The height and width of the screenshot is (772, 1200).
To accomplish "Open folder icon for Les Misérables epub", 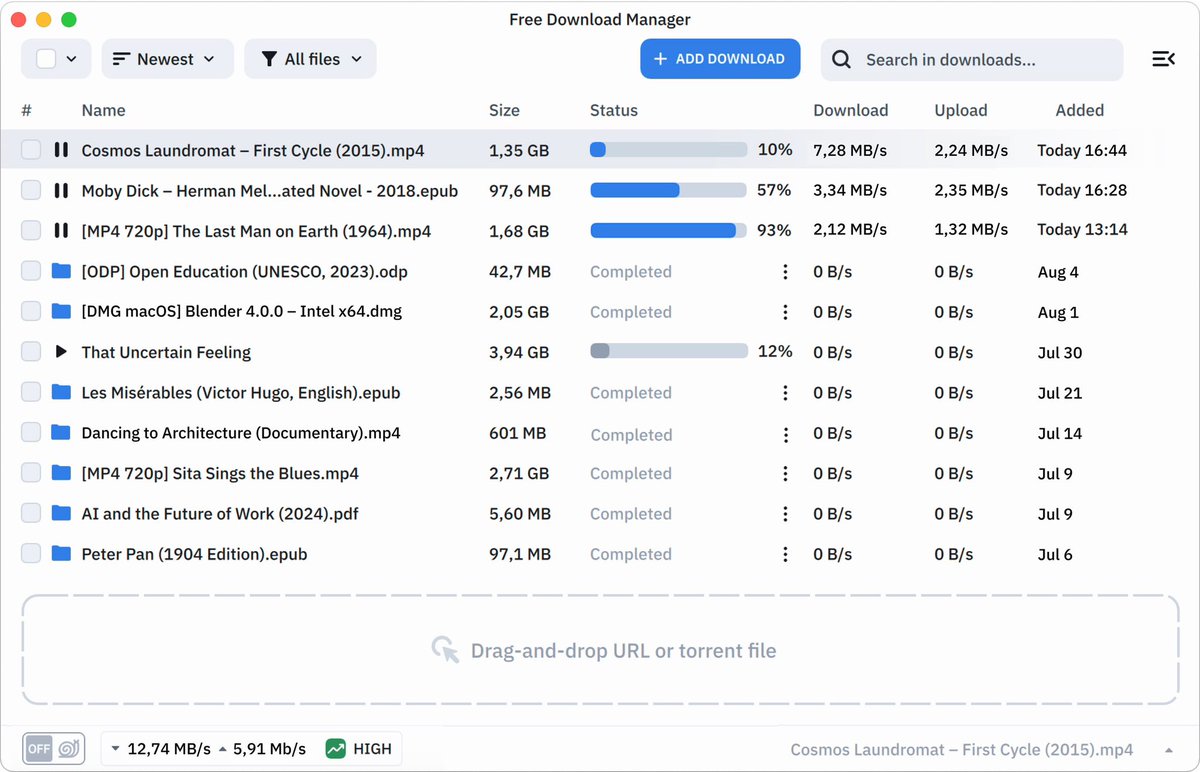I will click(61, 392).
